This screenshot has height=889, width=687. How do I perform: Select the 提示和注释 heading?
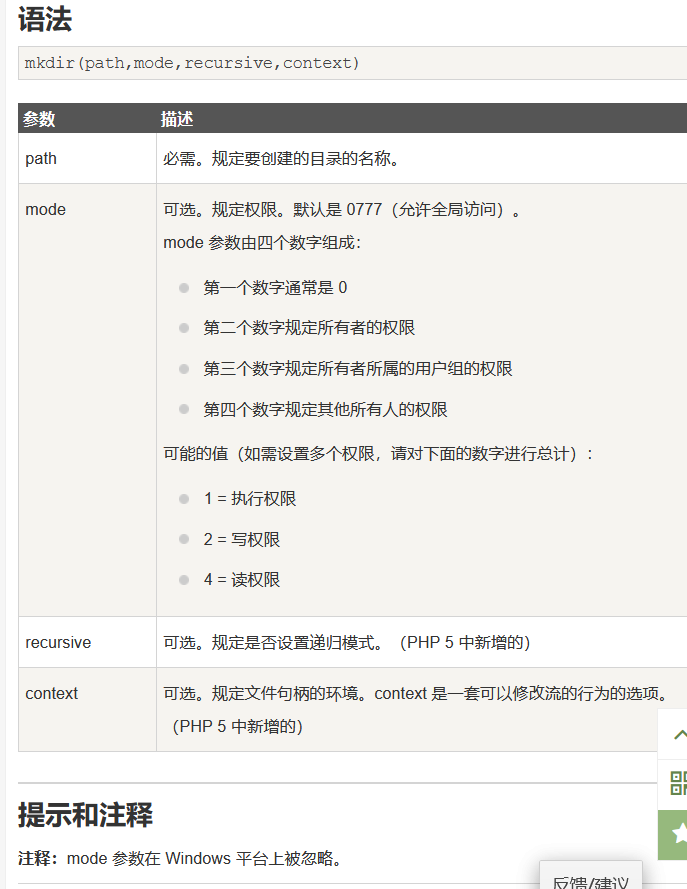[x=86, y=815]
